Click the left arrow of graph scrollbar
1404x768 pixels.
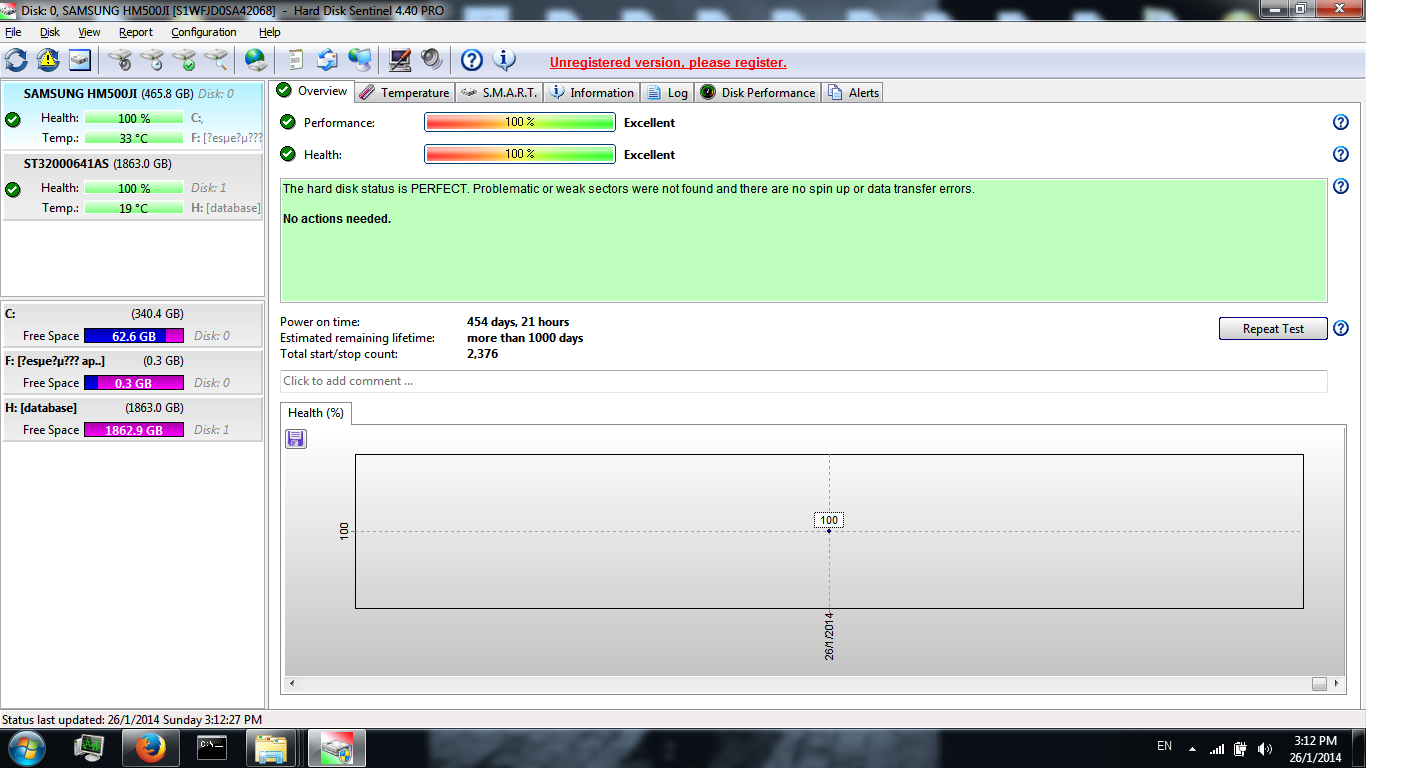293,684
